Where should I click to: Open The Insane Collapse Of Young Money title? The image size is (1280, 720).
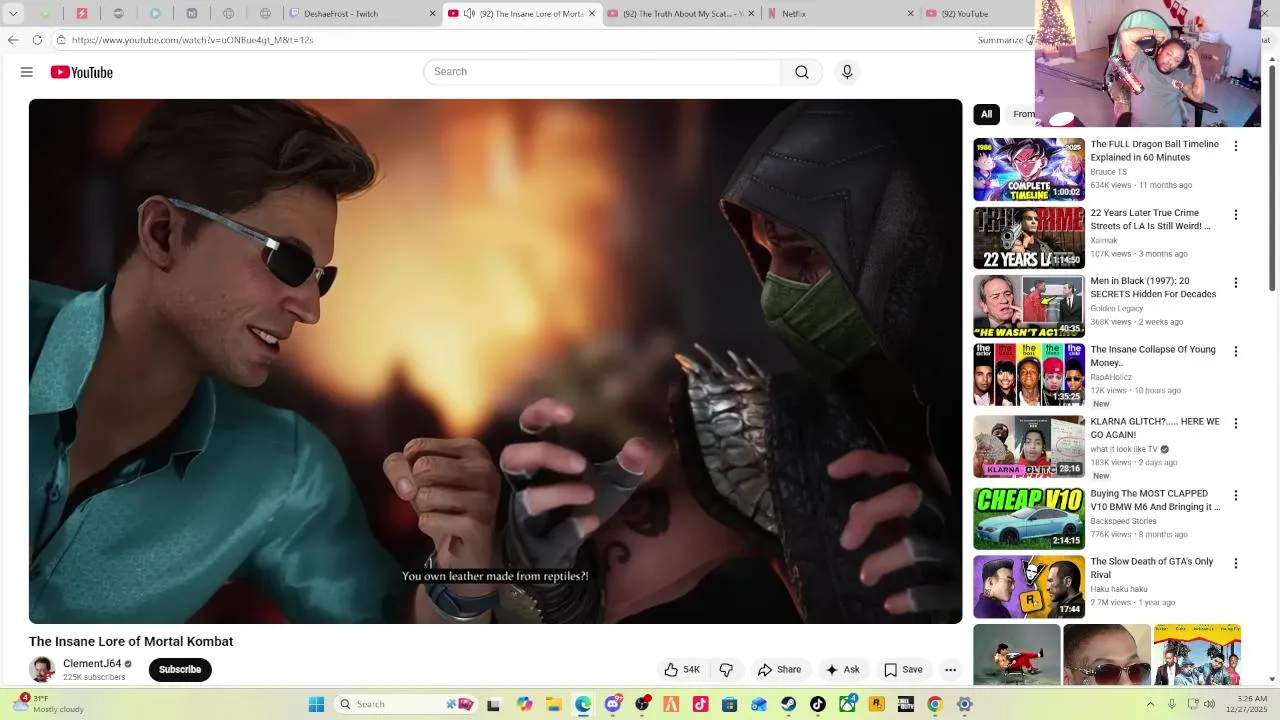pos(1153,356)
